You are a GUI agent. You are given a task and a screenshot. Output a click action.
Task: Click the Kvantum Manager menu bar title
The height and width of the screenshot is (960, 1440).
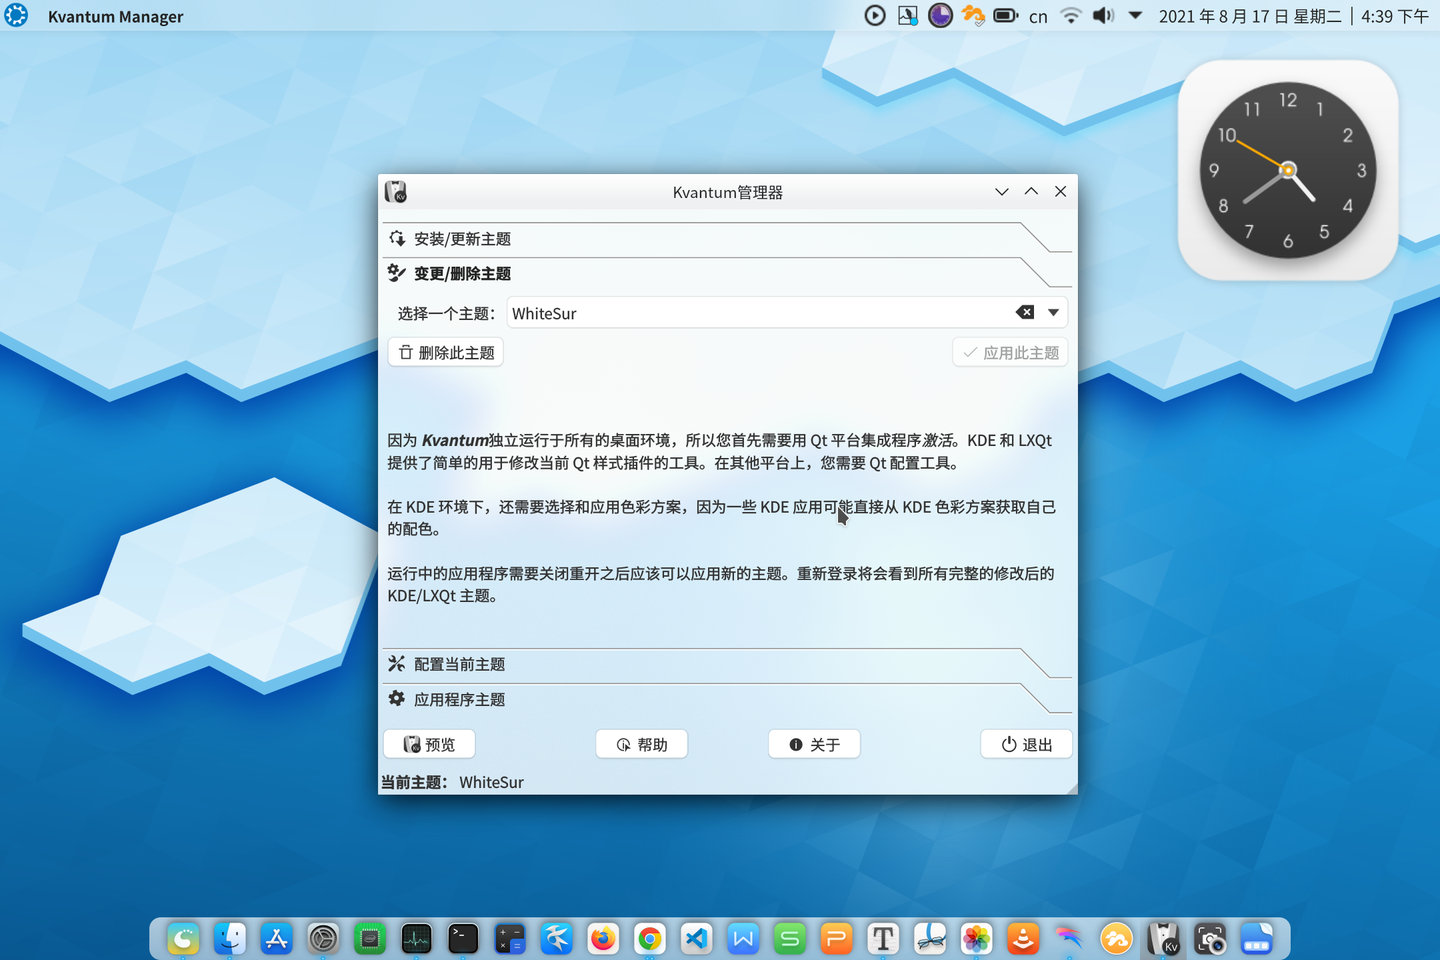(x=116, y=16)
